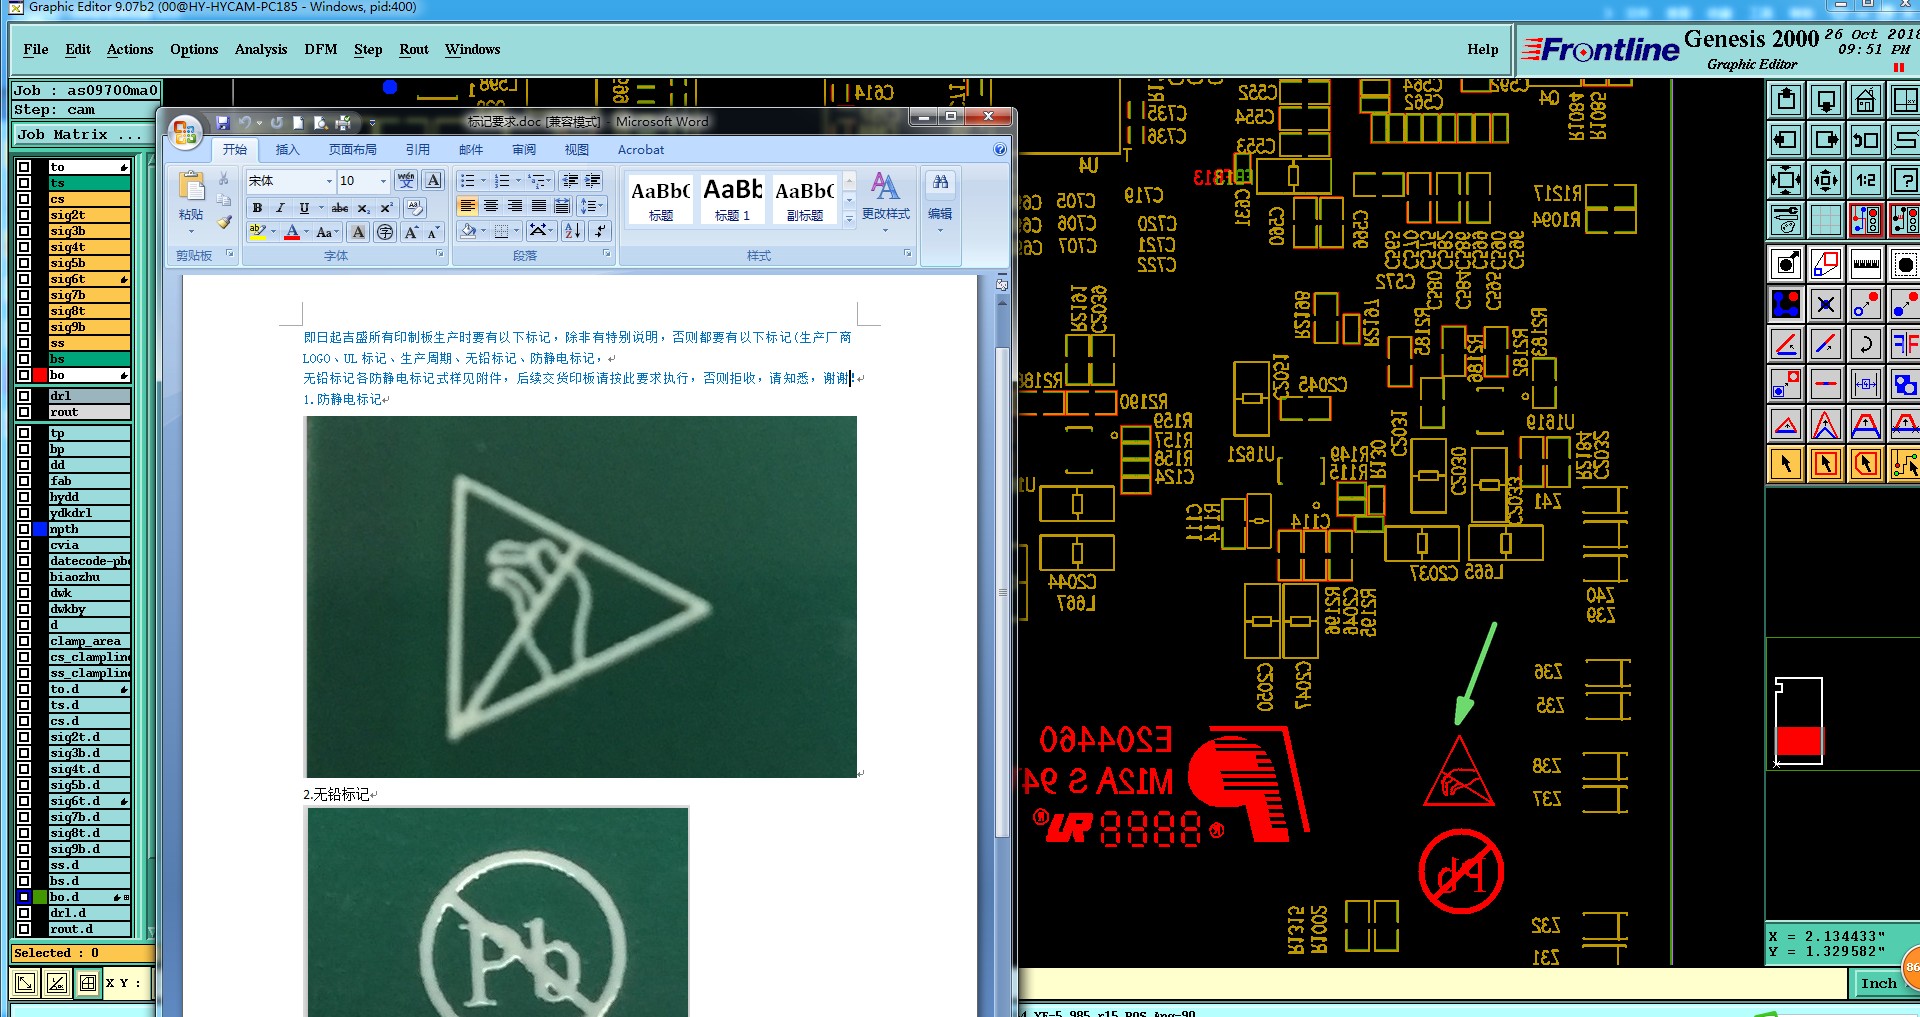Open the Actions menu in Genesis
Viewport: 1920px width, 1017px height.
point(130,49)
